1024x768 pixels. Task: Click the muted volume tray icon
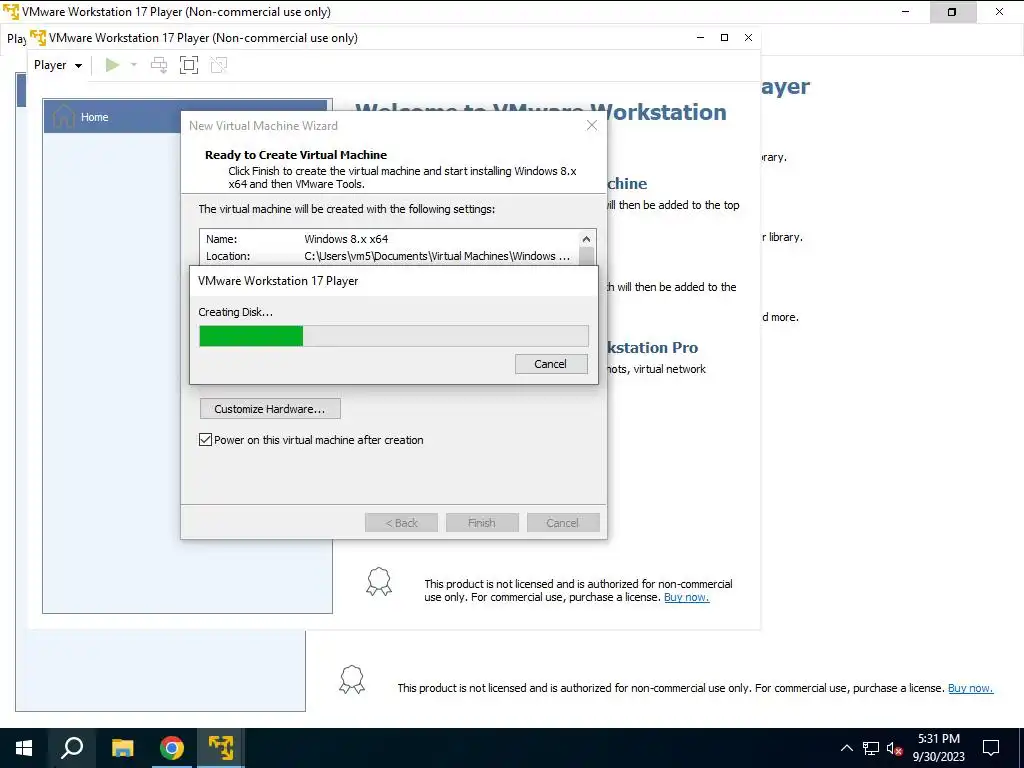[x=894, y=748]
